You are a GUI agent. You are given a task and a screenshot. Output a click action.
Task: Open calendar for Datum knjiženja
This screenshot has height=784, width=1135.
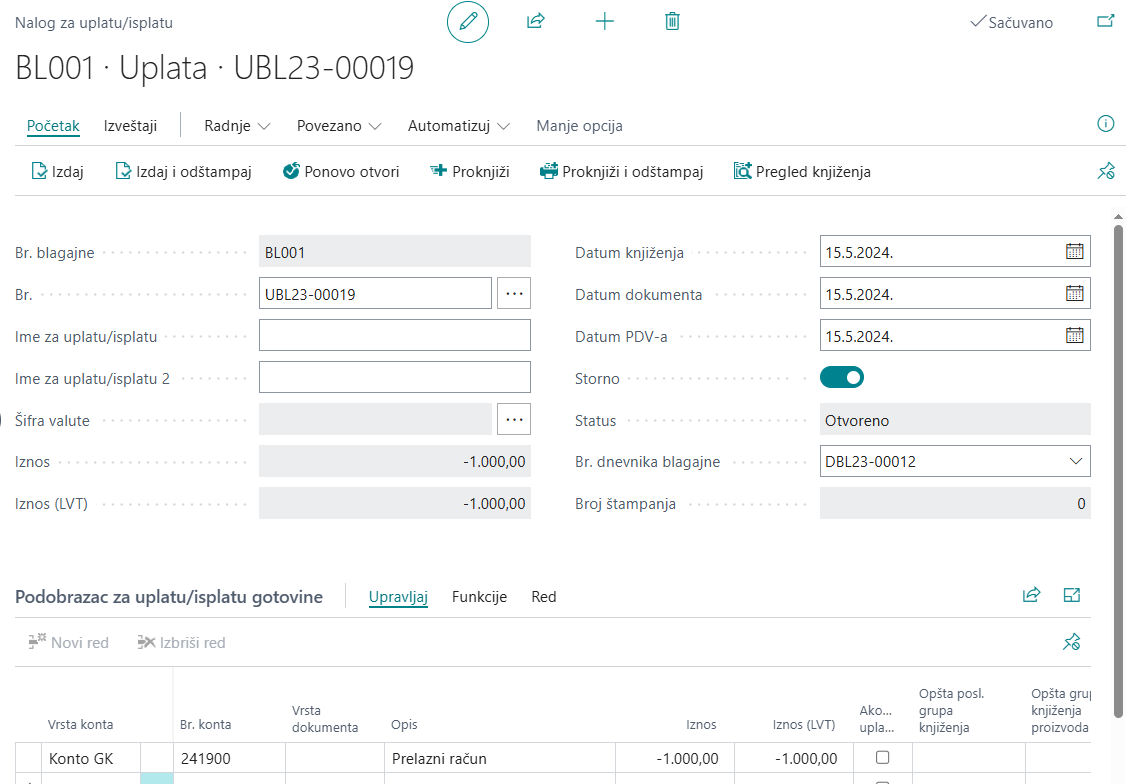1074,252
